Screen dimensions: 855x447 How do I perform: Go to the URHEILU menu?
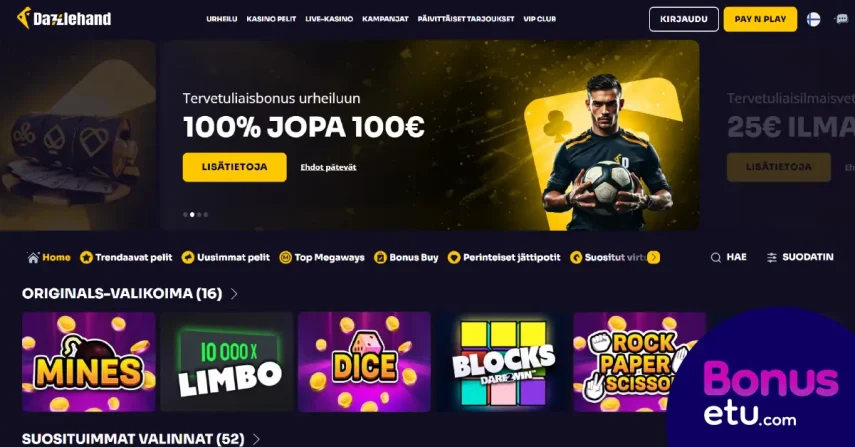tap(221, 19)
